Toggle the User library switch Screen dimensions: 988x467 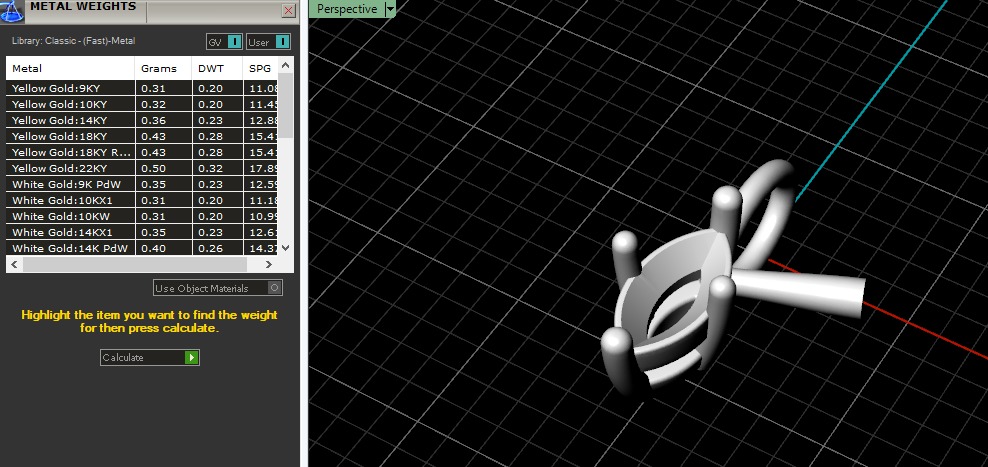268,42
